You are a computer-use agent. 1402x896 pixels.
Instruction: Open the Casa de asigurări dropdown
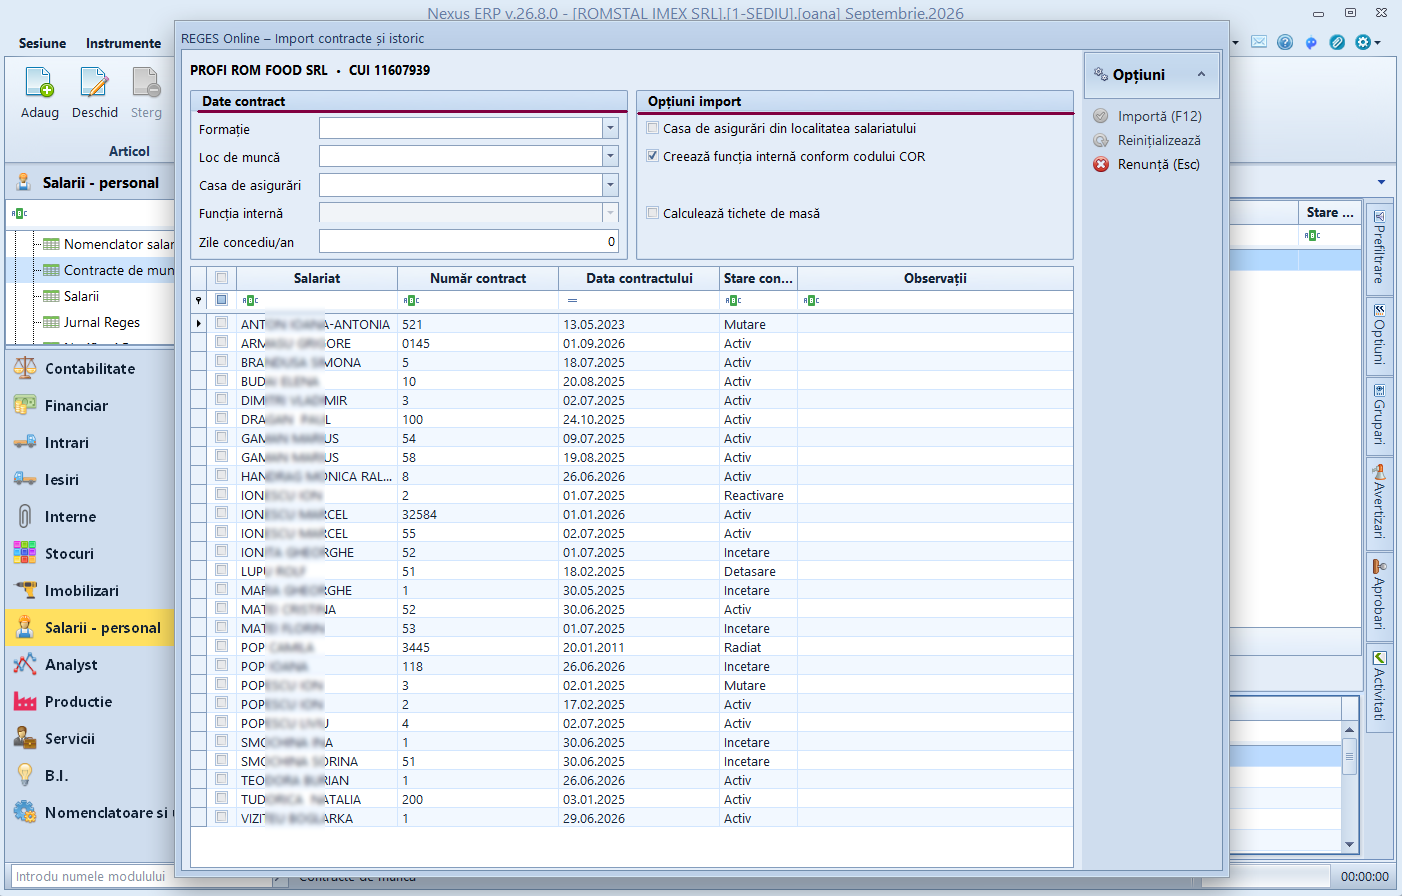tap(610, 184)
